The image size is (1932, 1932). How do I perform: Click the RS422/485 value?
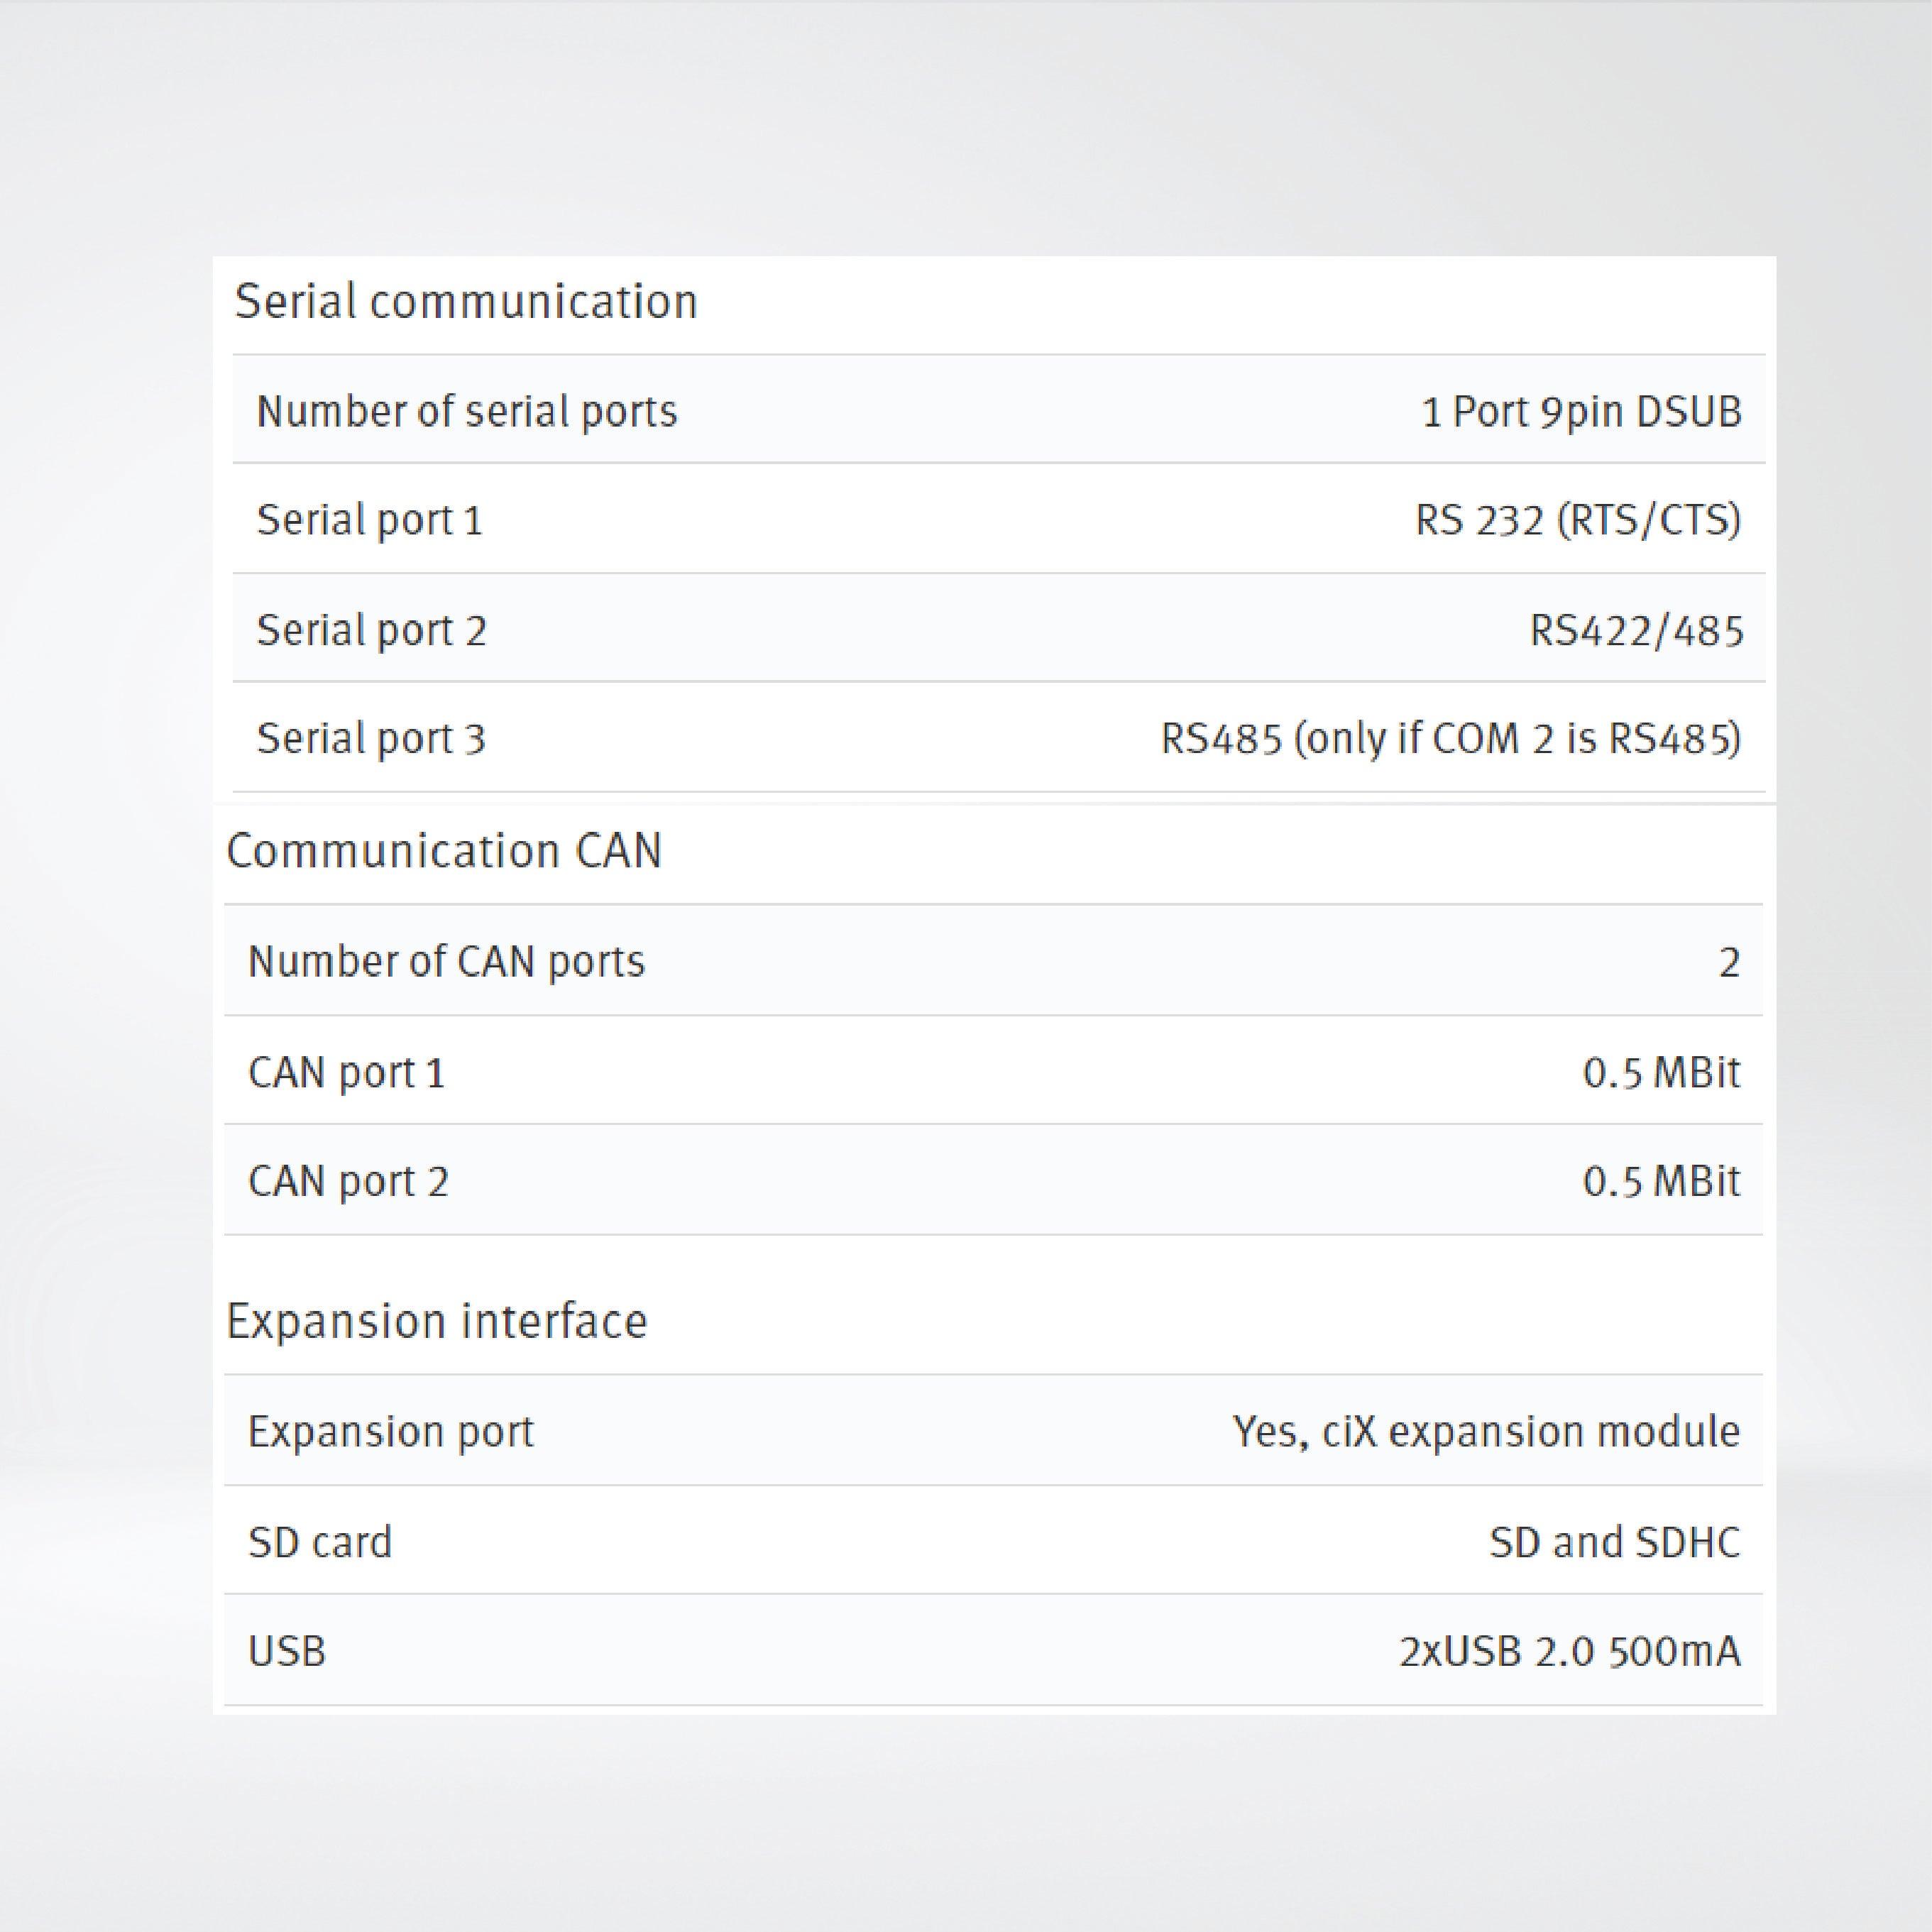[x=1636, y=630]
